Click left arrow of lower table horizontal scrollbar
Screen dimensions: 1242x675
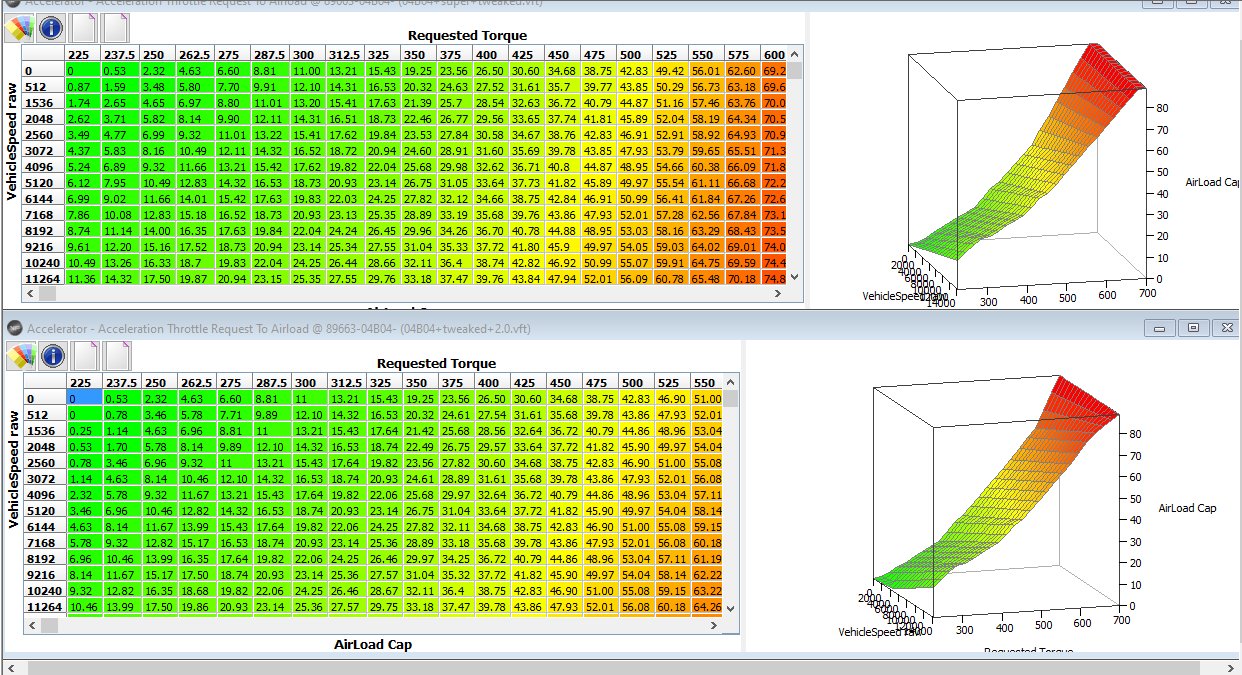click(x=32, y=625)
